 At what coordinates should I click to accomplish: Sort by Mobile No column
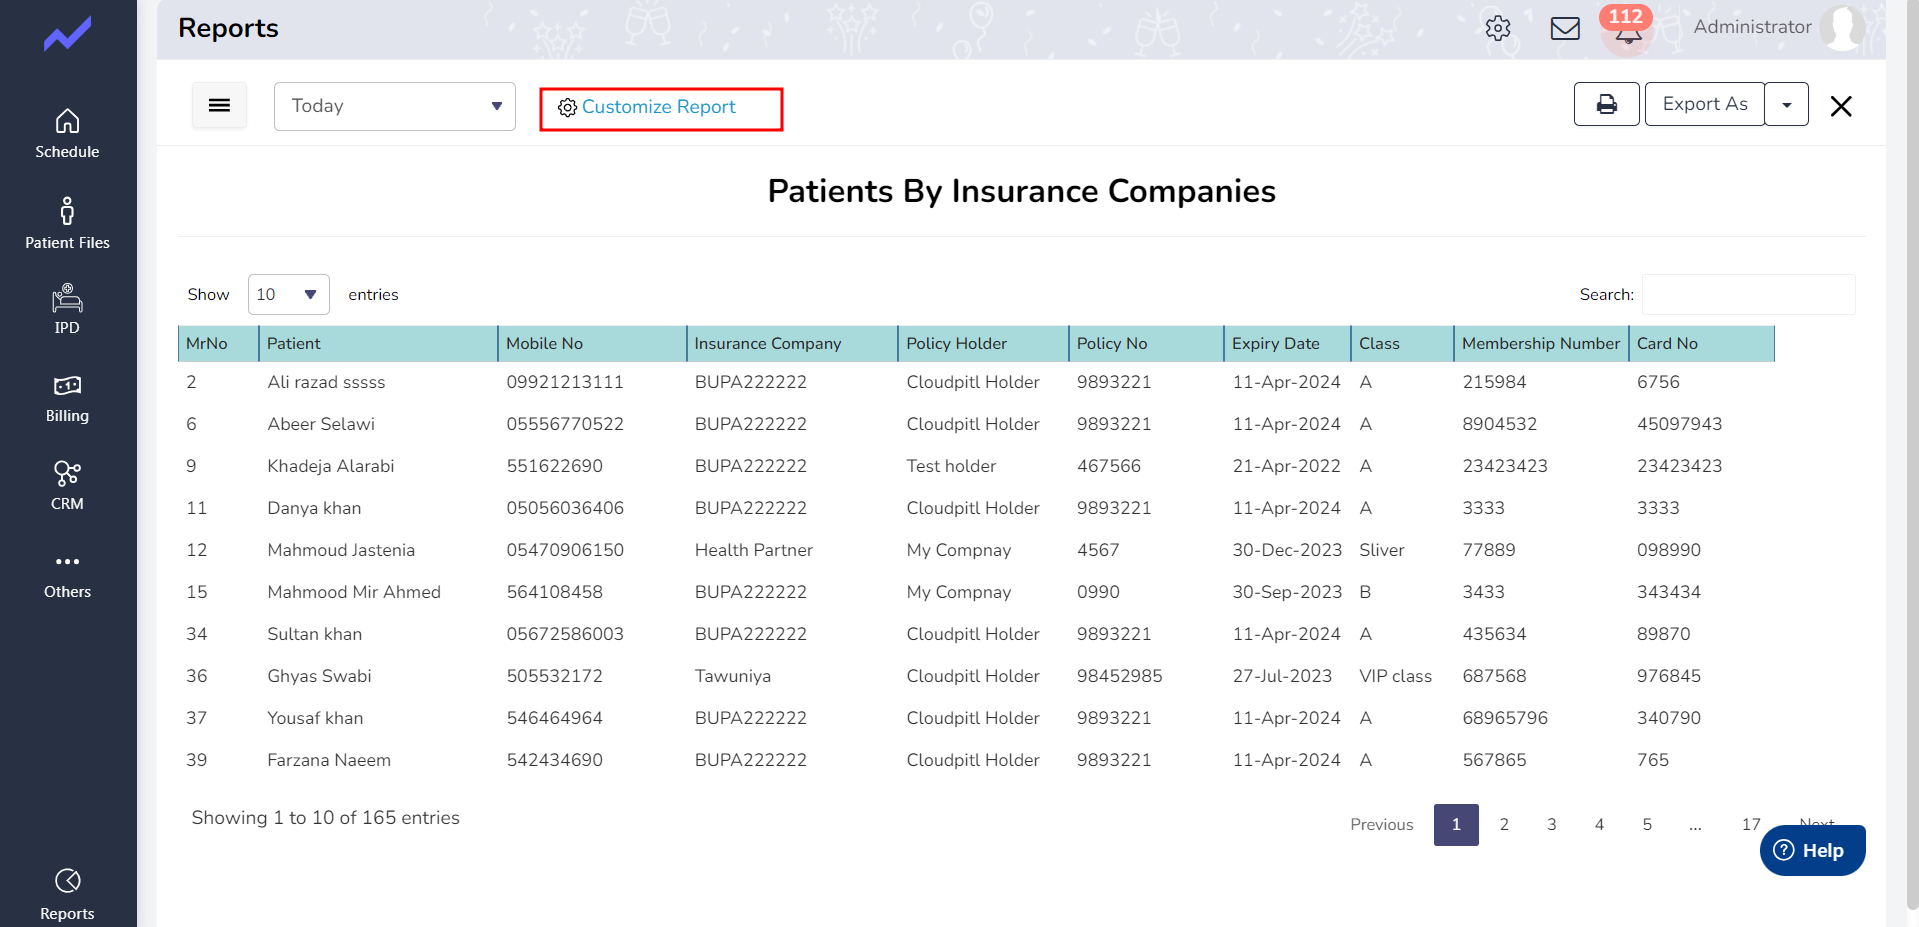592,343
